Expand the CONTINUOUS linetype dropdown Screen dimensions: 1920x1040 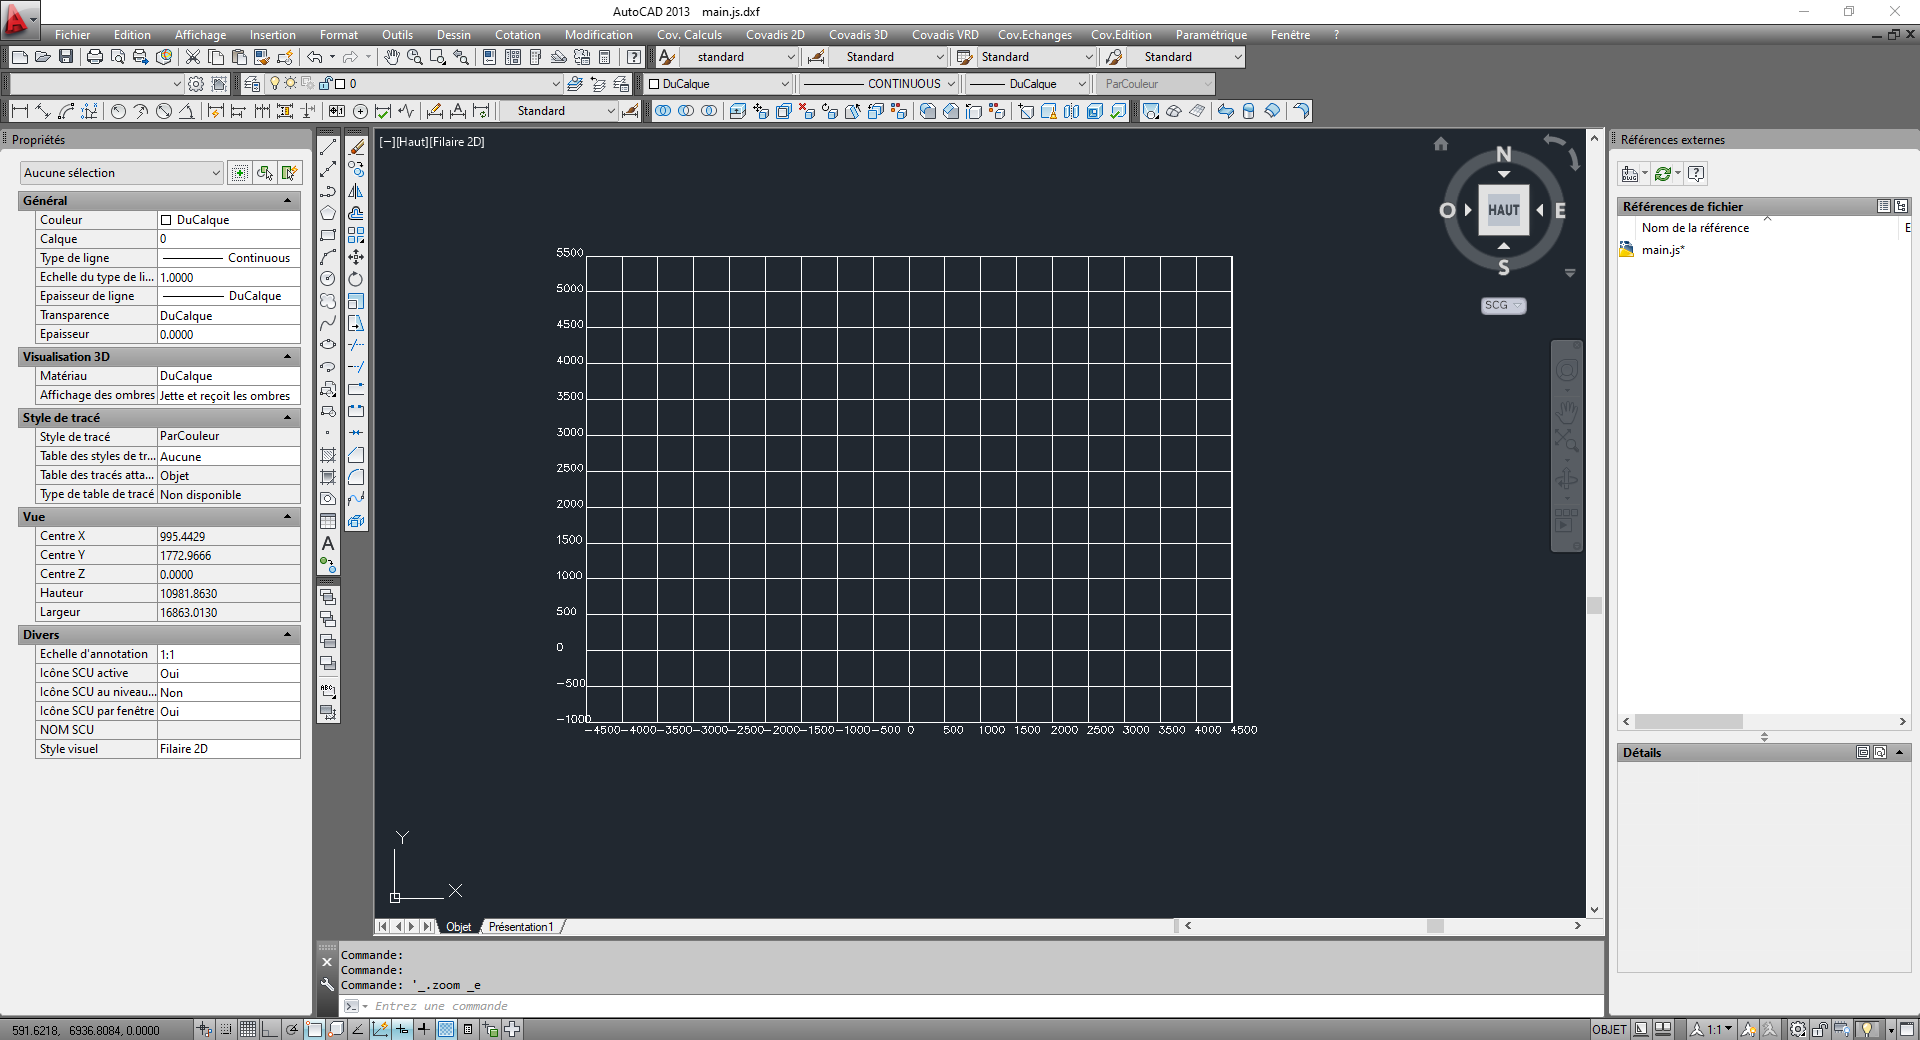pos(950,83)
